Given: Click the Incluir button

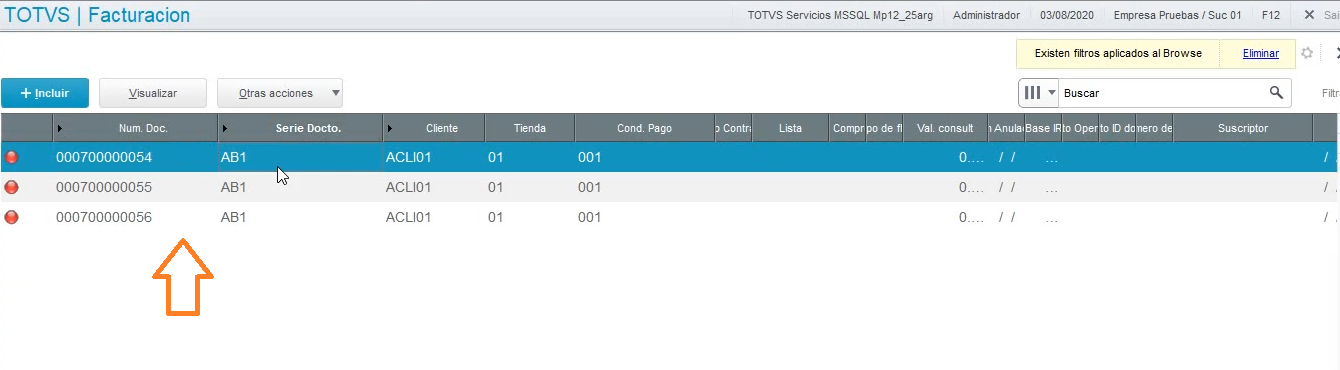Looking at the screenshot, I should point(45,93).
